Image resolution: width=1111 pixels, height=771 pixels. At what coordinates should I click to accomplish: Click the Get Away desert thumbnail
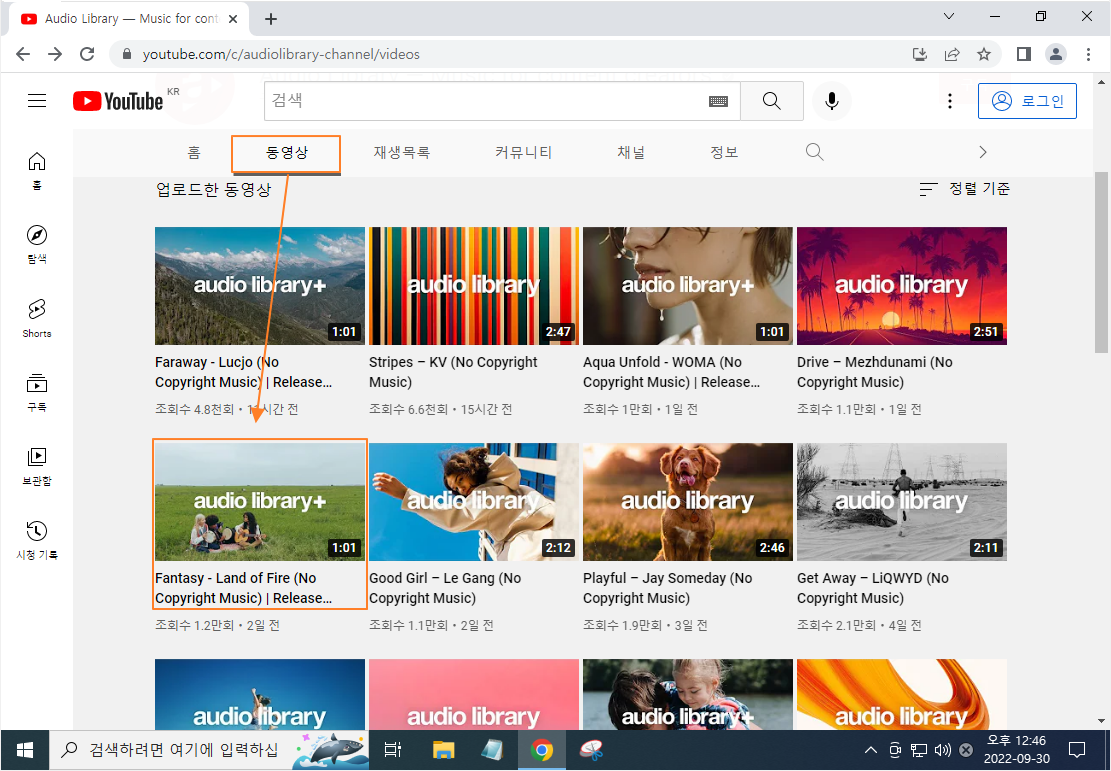[902, 502]
